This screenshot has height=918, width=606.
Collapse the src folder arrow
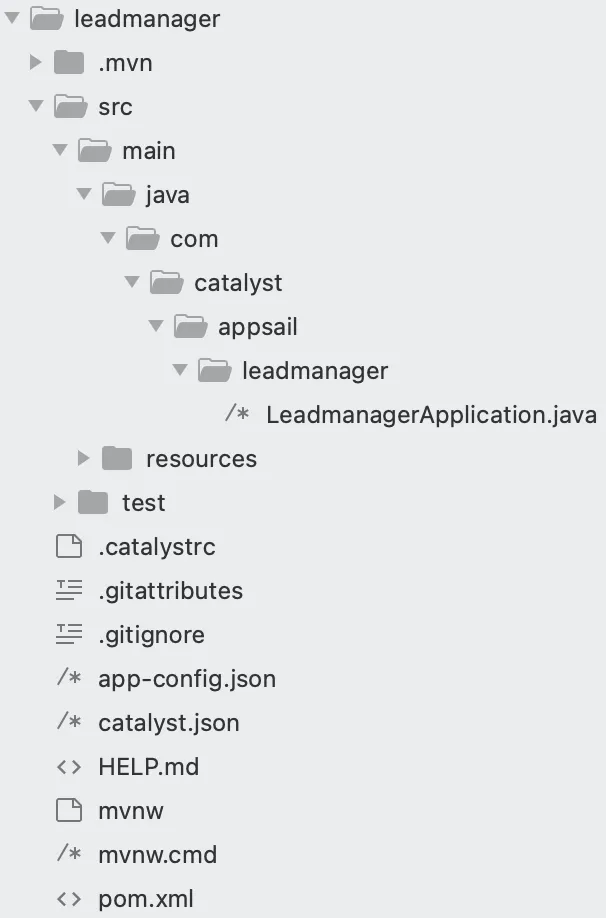coord(36,107)
